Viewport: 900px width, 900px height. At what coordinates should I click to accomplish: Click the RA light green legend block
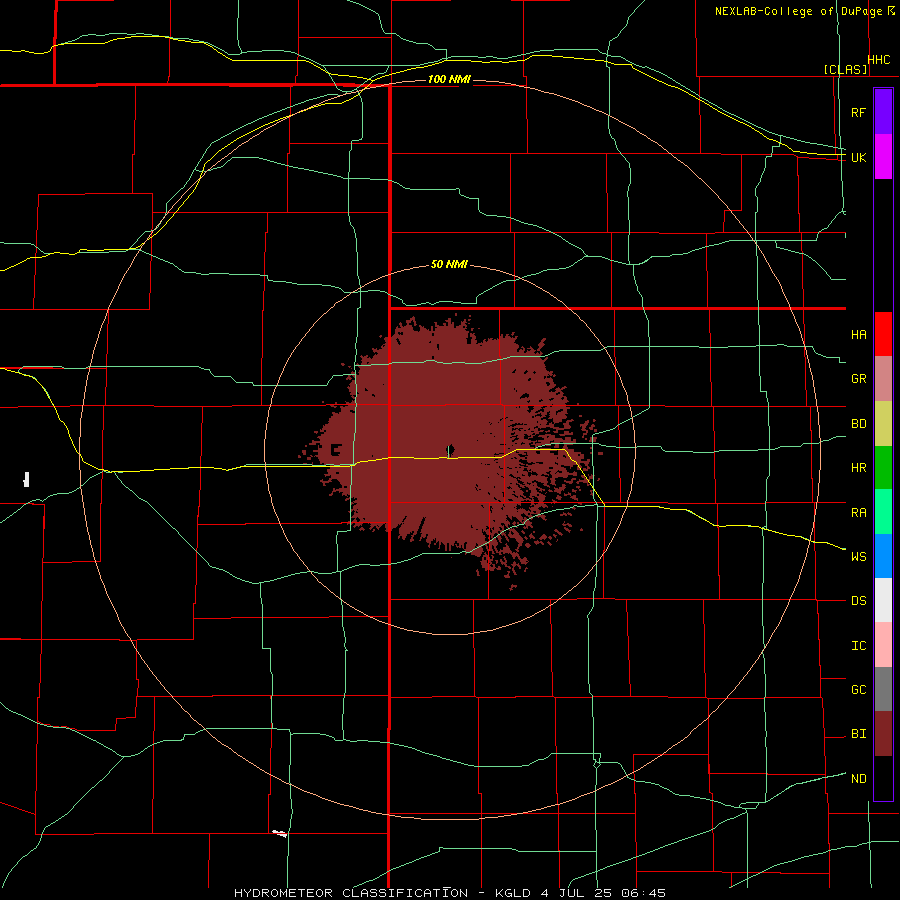883,512
